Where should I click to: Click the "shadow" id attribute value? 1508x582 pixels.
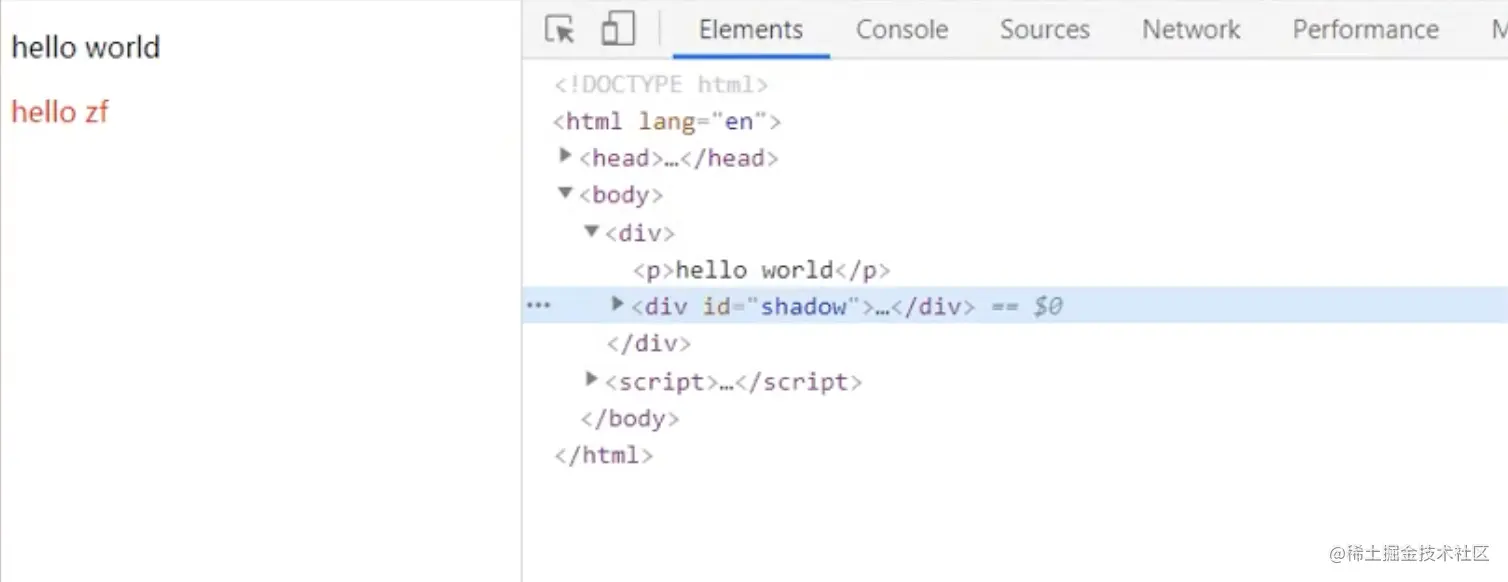pyautogui.click(x=804, y=306)
